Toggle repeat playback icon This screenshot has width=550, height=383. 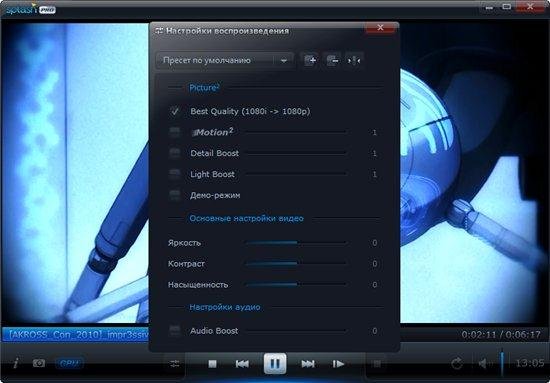pyautogui.click(x=457, y=364)
